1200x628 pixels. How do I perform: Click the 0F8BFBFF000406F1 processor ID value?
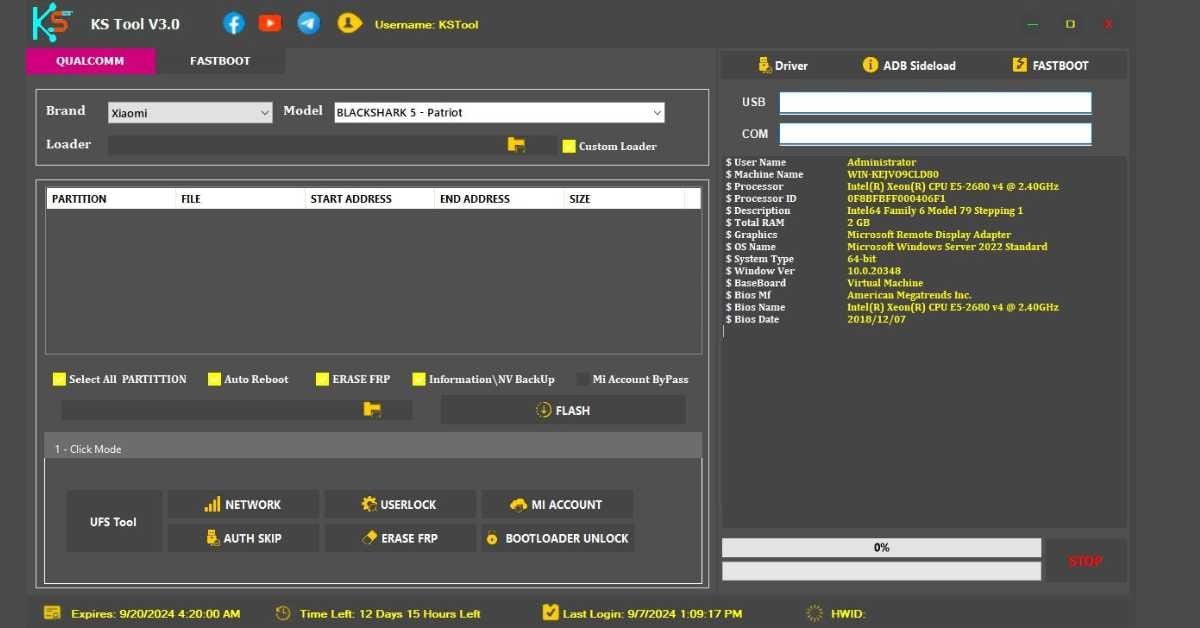pos(896,198)
